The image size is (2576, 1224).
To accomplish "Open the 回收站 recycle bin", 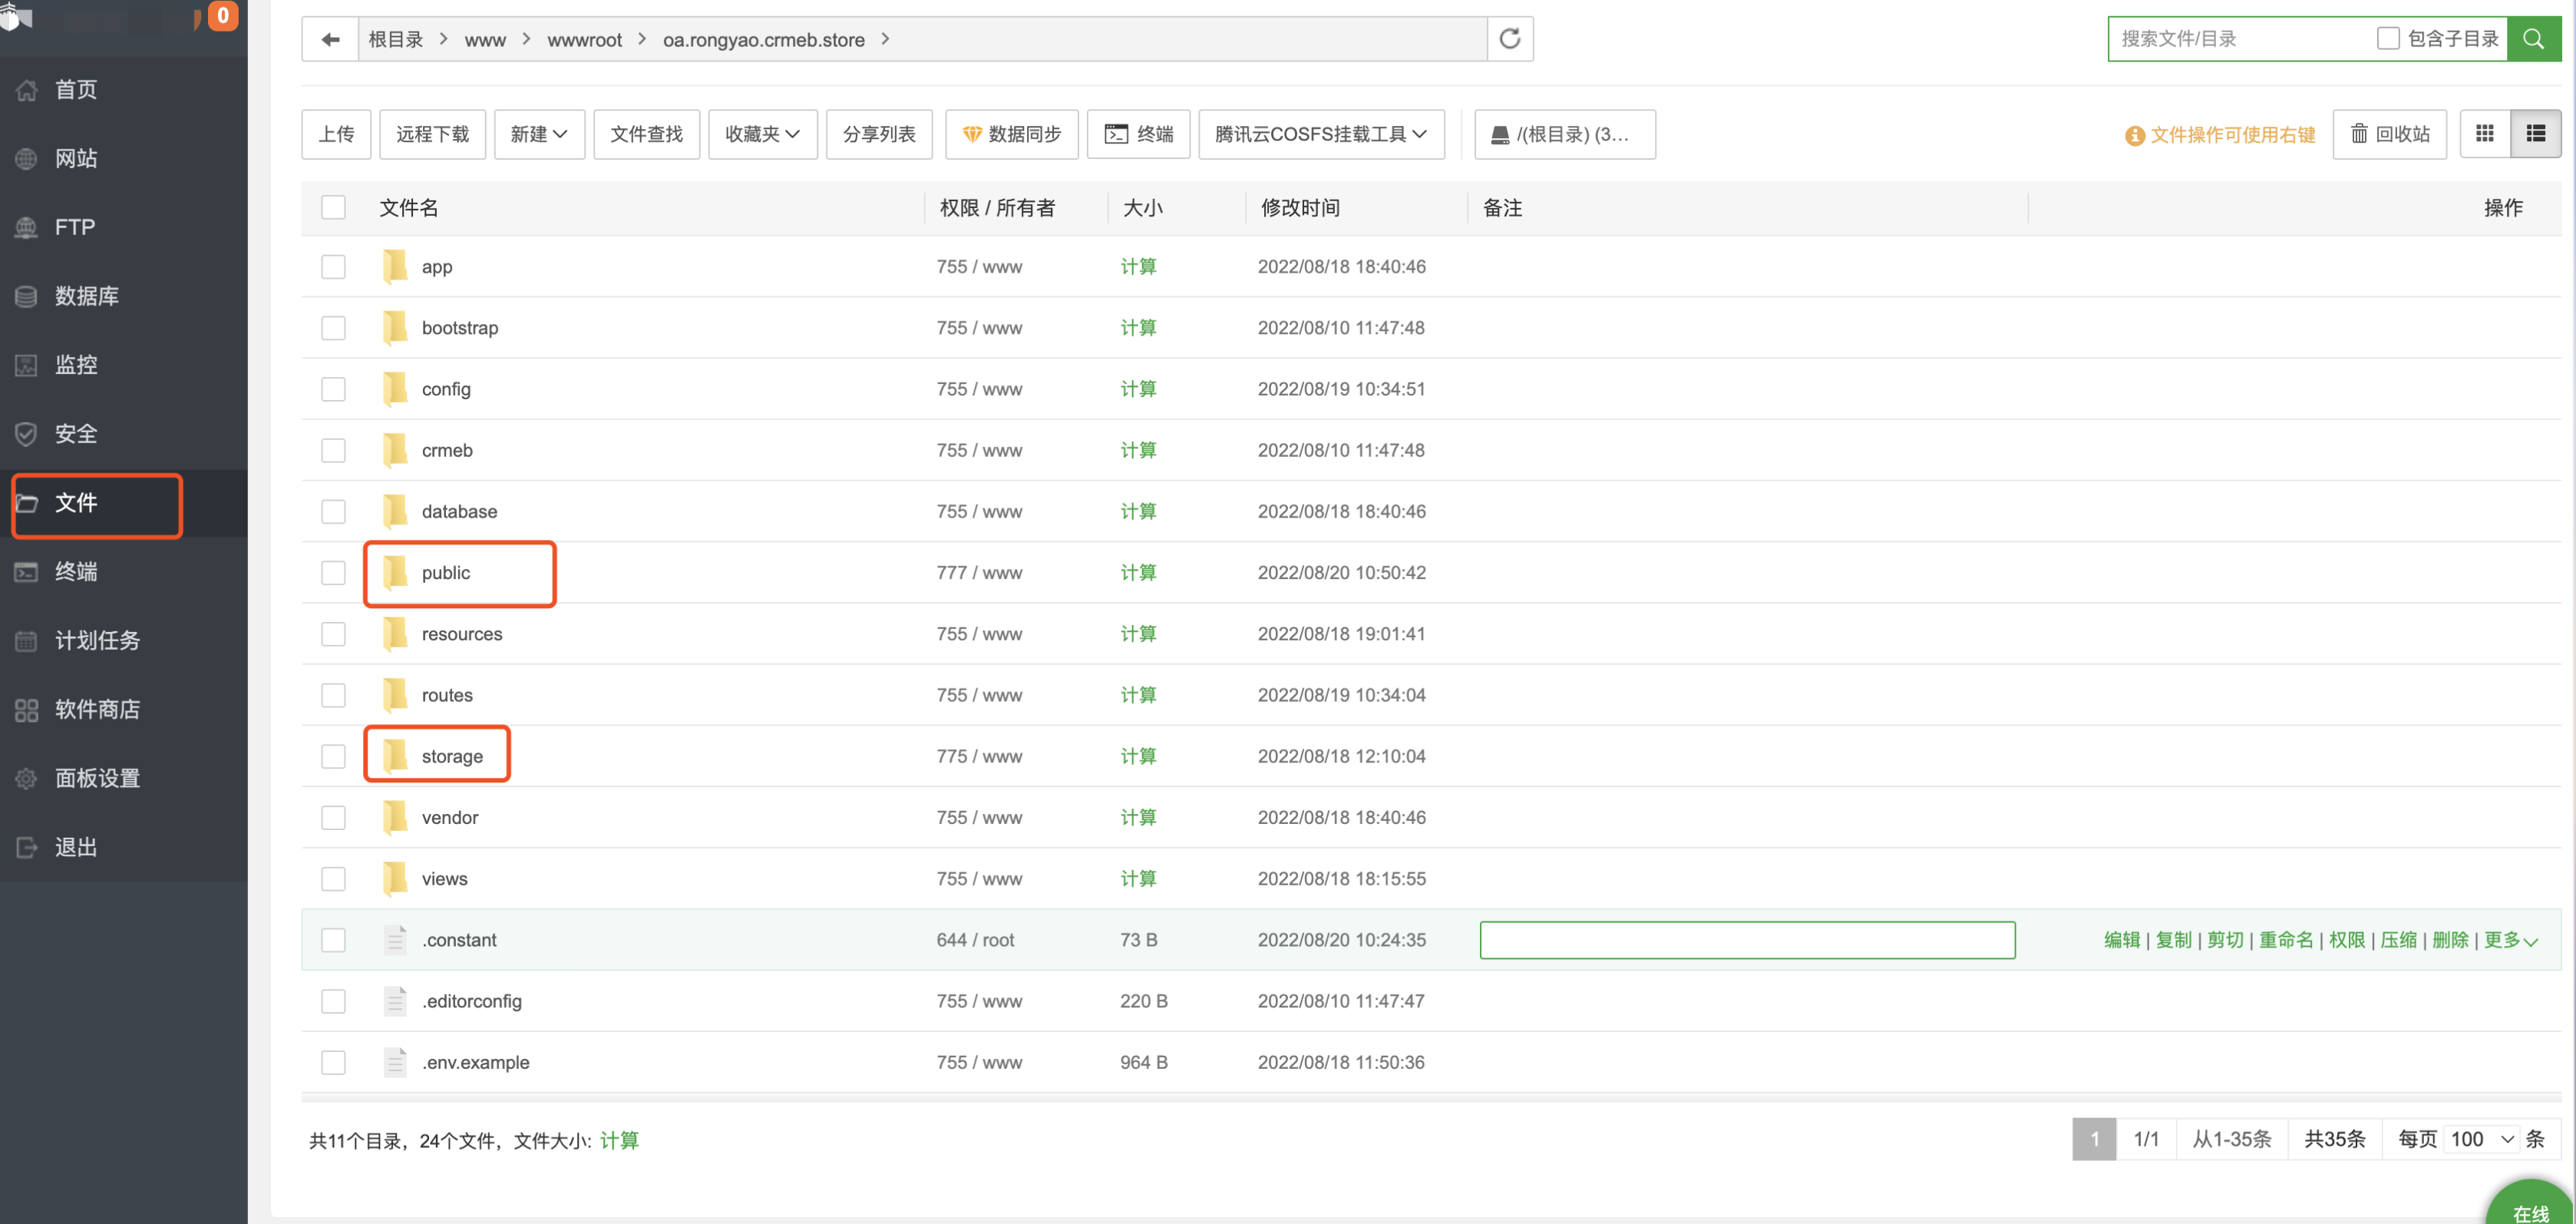I will [x=2389, y=134].
